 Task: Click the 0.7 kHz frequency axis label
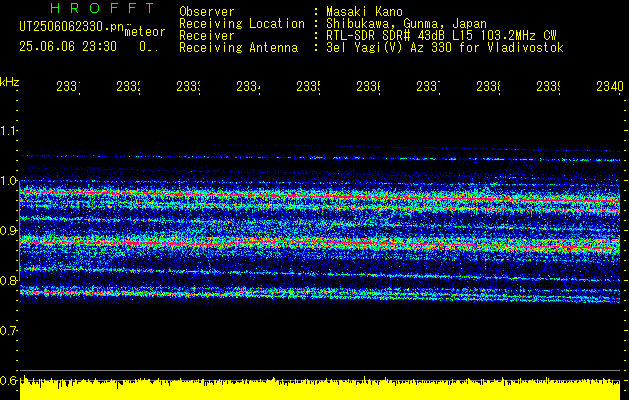click(8, 330)
